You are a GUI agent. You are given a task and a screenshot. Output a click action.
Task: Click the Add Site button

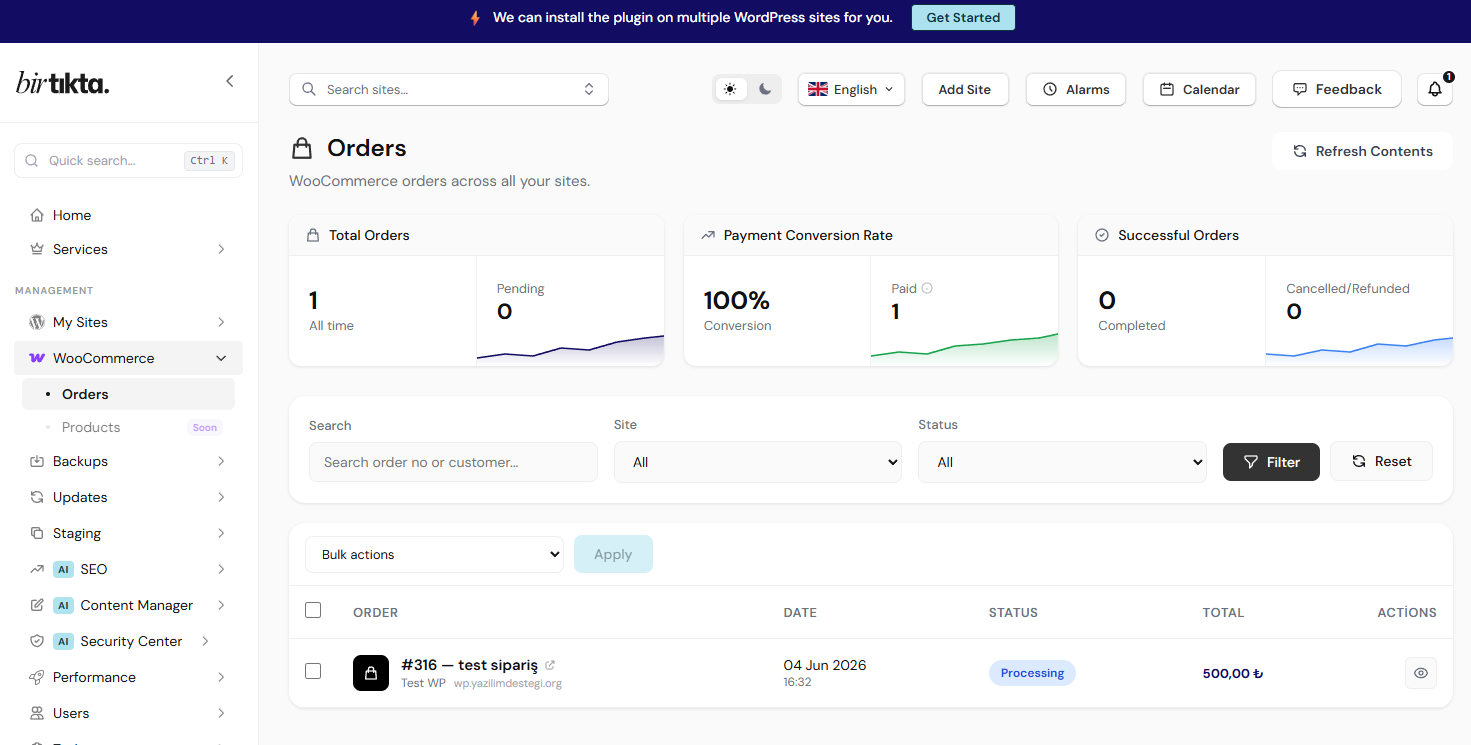[965, 89]
